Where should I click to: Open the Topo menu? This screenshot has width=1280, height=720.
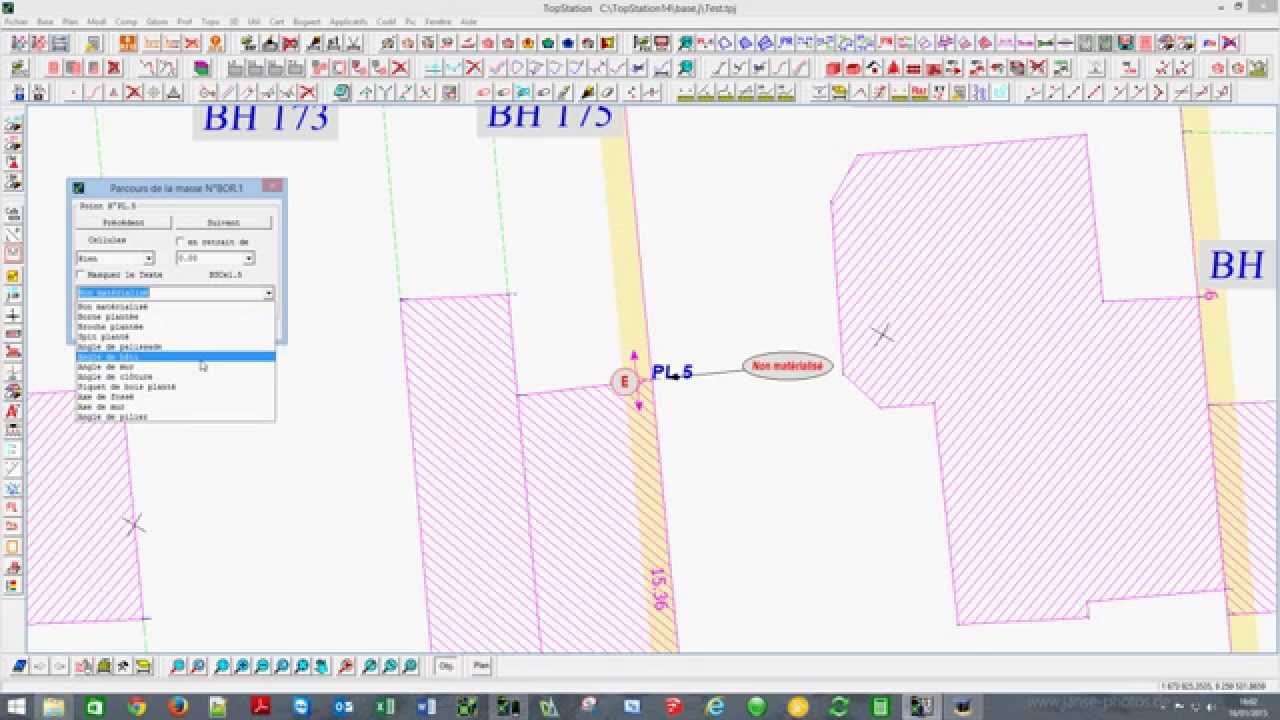[210, 21]
